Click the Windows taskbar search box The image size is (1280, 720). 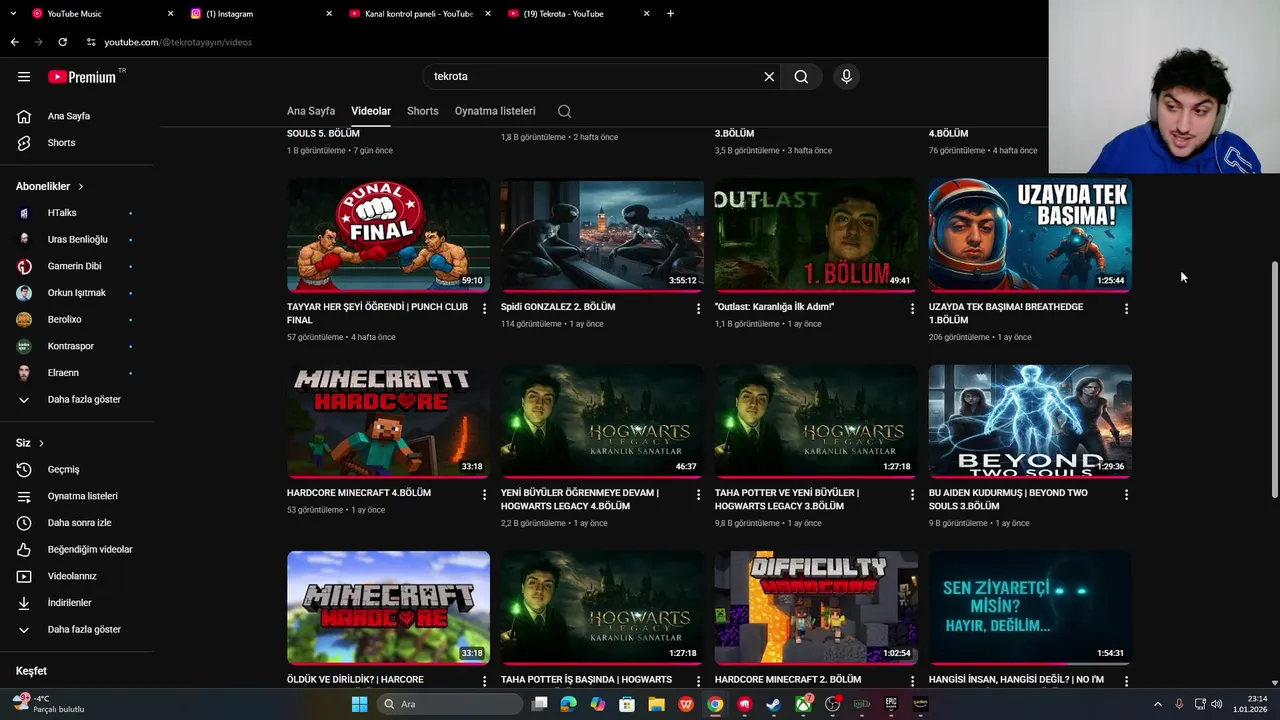coord(450,704)
